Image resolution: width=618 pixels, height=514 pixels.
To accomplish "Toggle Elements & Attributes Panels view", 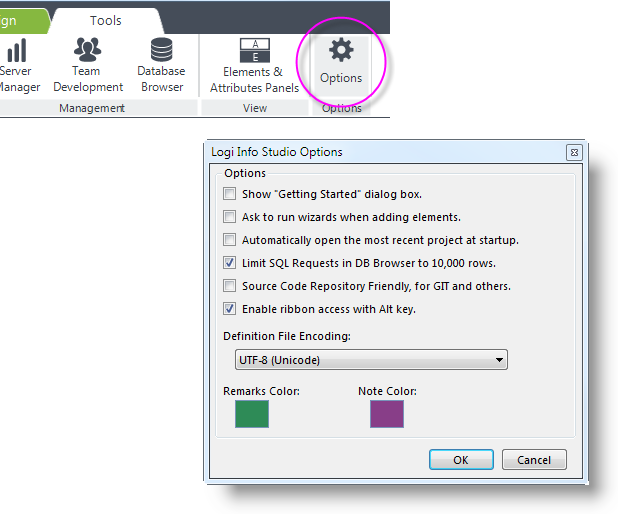I will coord(255,66).
